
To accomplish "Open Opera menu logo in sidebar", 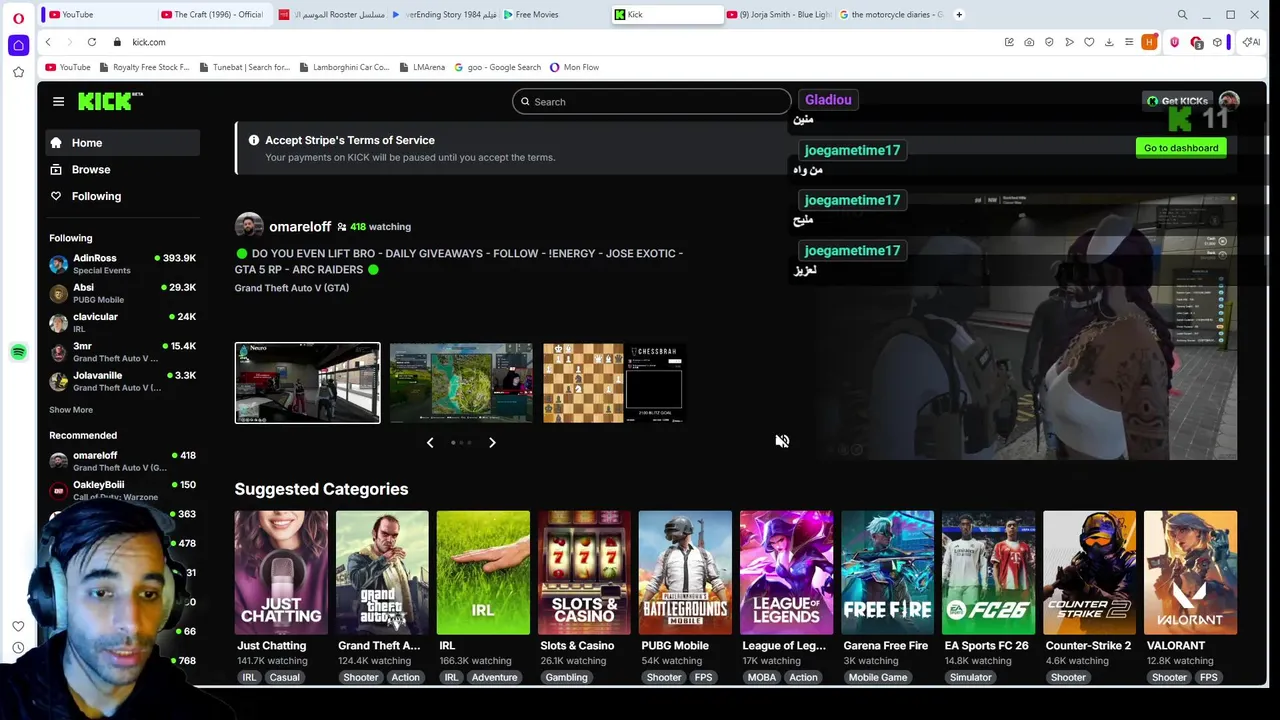I will click(x=18, y=19).
